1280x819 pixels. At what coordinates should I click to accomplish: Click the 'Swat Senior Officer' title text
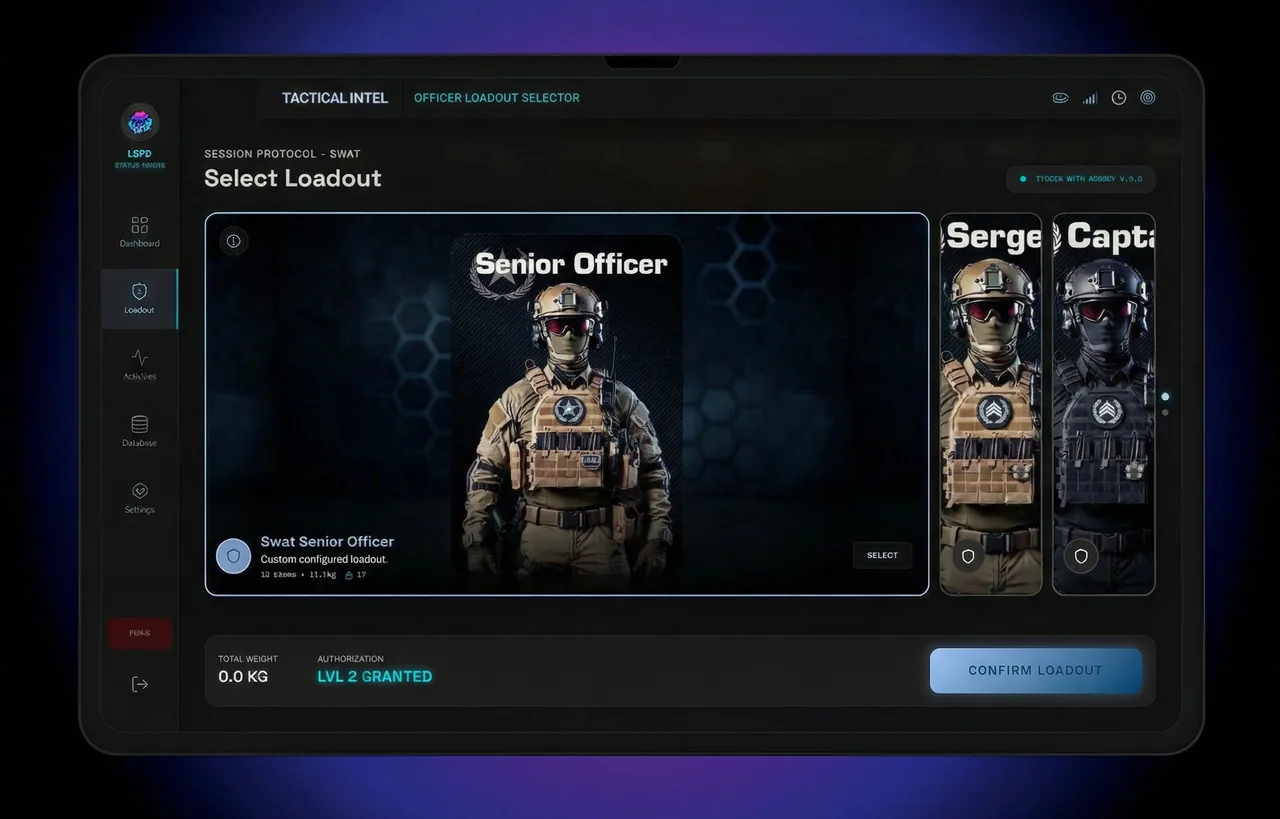coord(327,541)
